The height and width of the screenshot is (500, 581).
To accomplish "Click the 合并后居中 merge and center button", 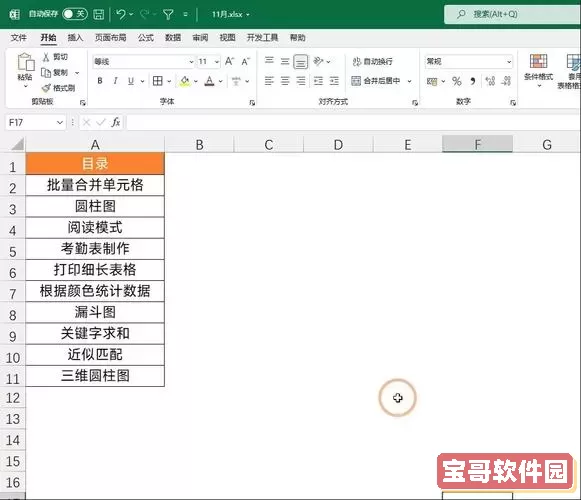I will coord(376,81).
